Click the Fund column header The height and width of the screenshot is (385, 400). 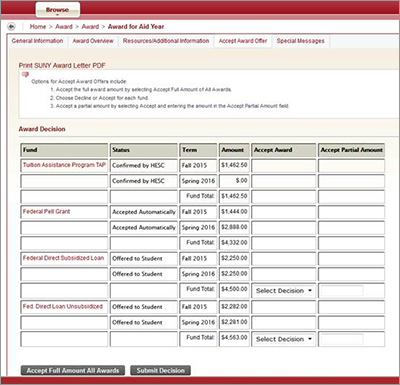coord(64,150)
